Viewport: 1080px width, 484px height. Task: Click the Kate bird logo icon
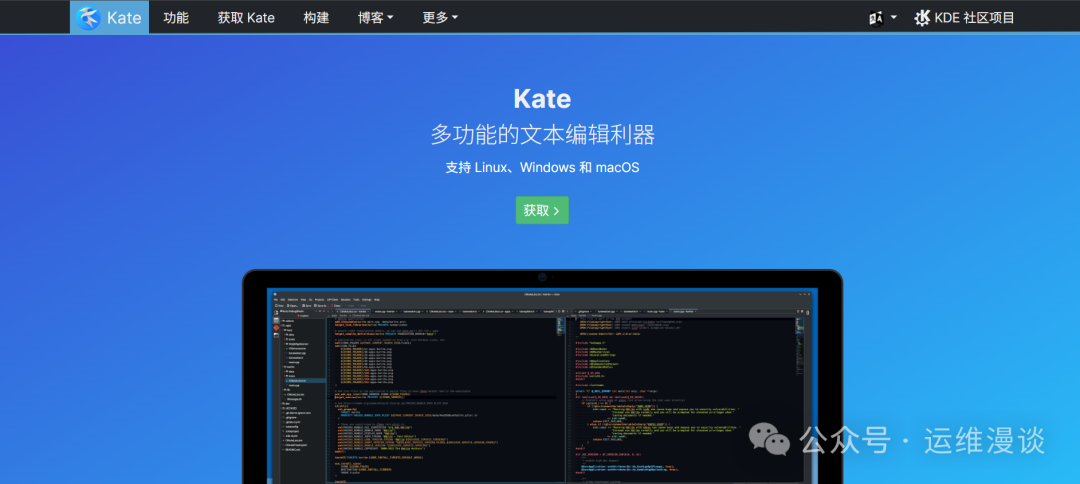click(89, 17)
